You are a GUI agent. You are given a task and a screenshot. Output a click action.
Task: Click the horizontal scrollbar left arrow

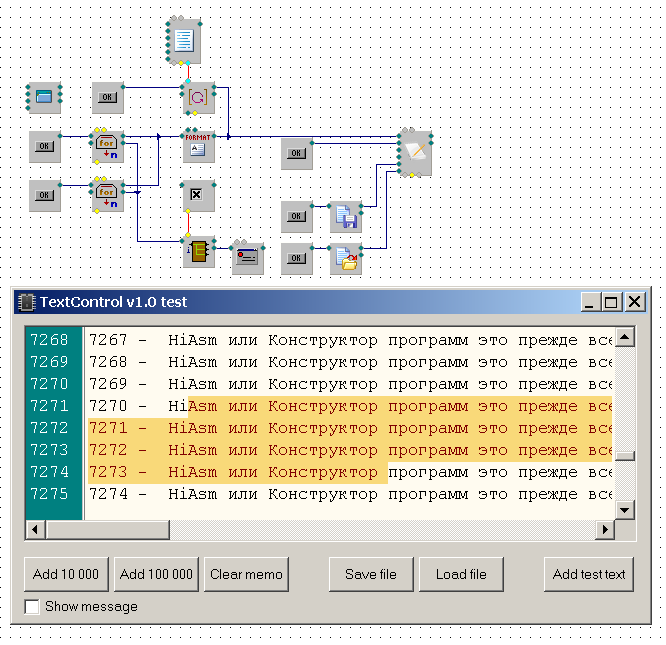tap(35, 530)
